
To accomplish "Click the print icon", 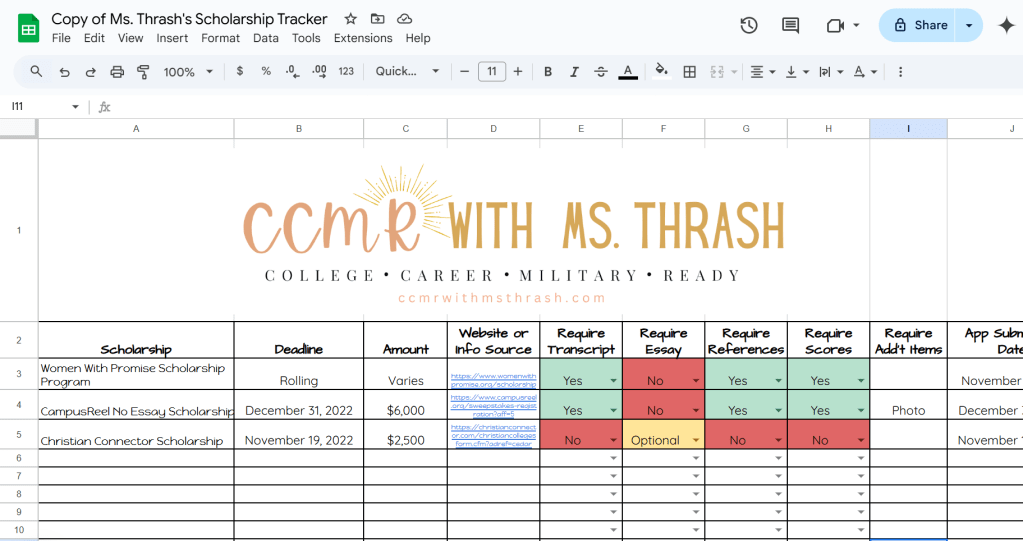I will pyautogui.click(x=117, y=72).
